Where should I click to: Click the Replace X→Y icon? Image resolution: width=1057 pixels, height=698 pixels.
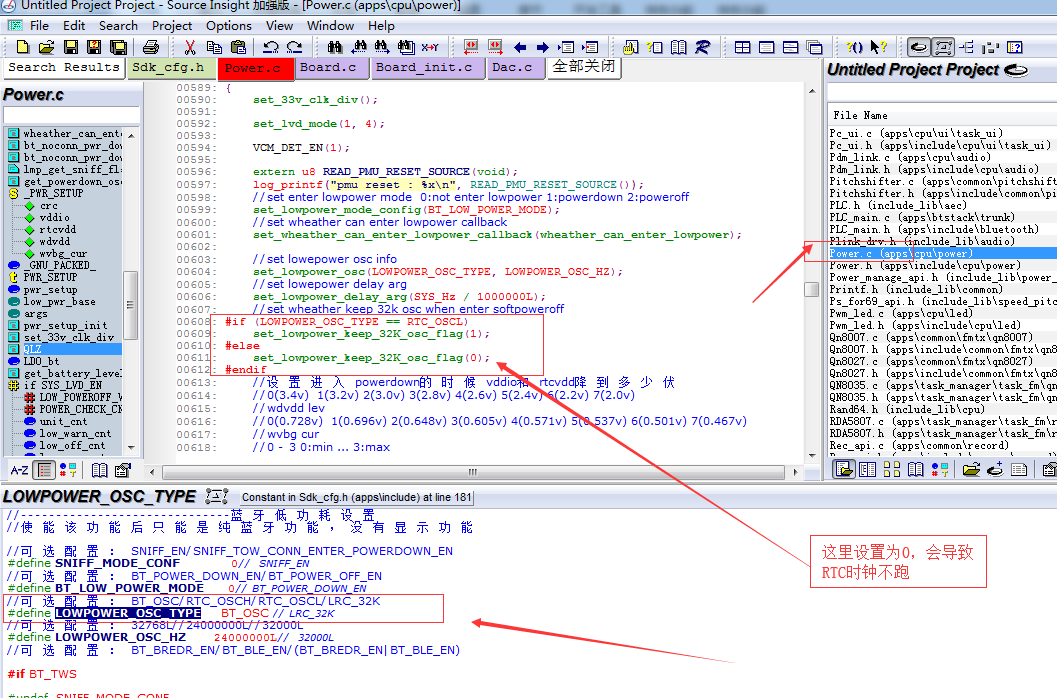430,47
